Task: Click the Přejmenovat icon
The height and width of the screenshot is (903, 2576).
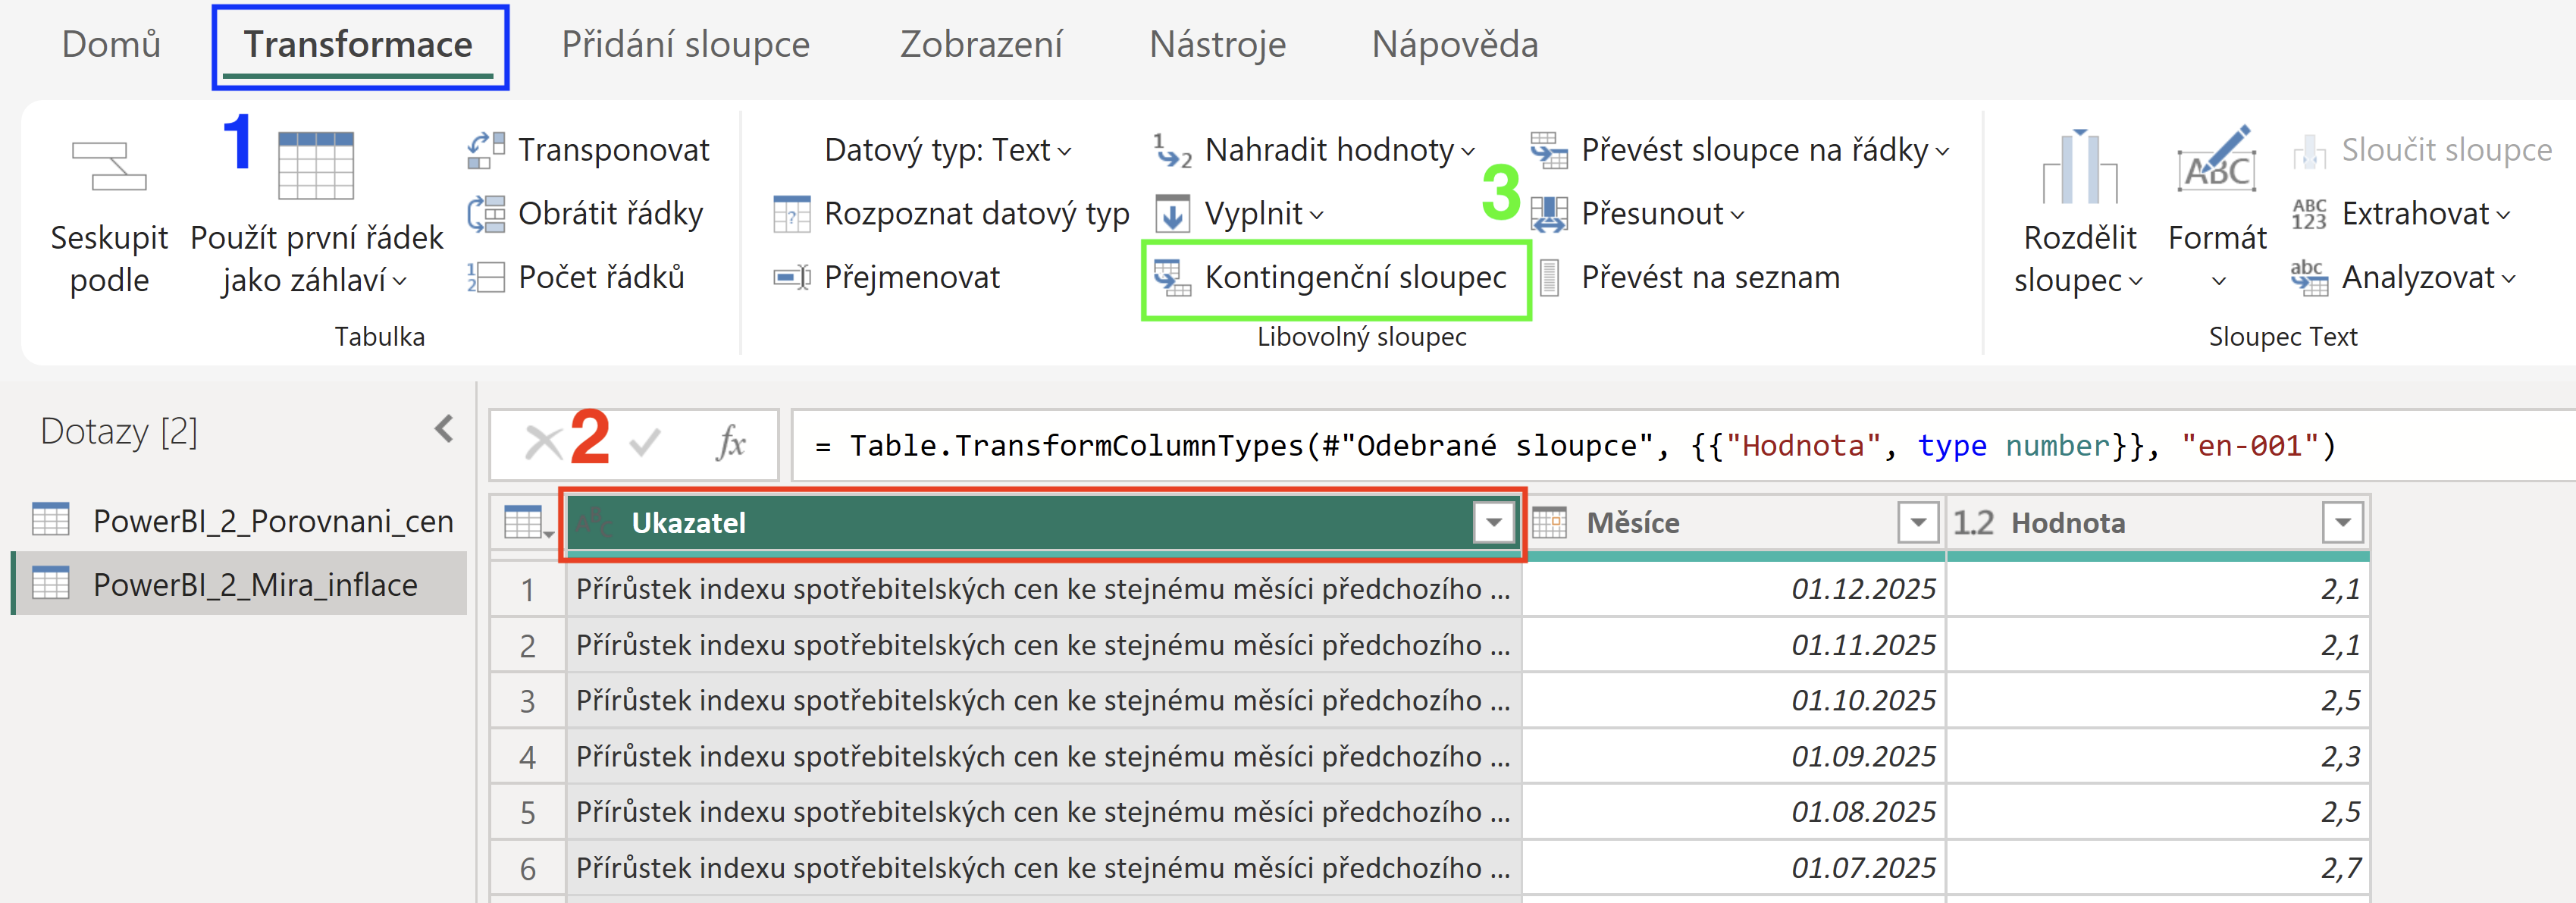Action: pos(792,277)
